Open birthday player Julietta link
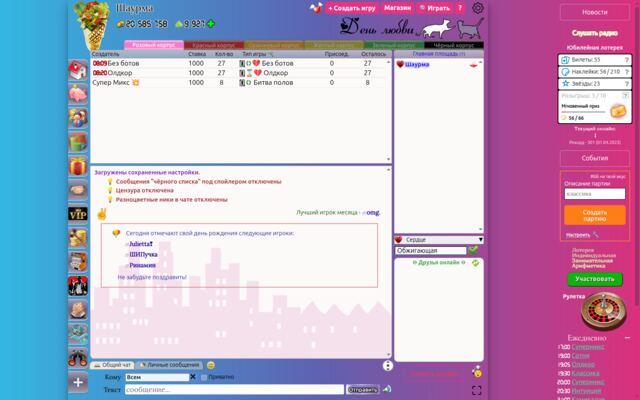 (x=141, y=244)
